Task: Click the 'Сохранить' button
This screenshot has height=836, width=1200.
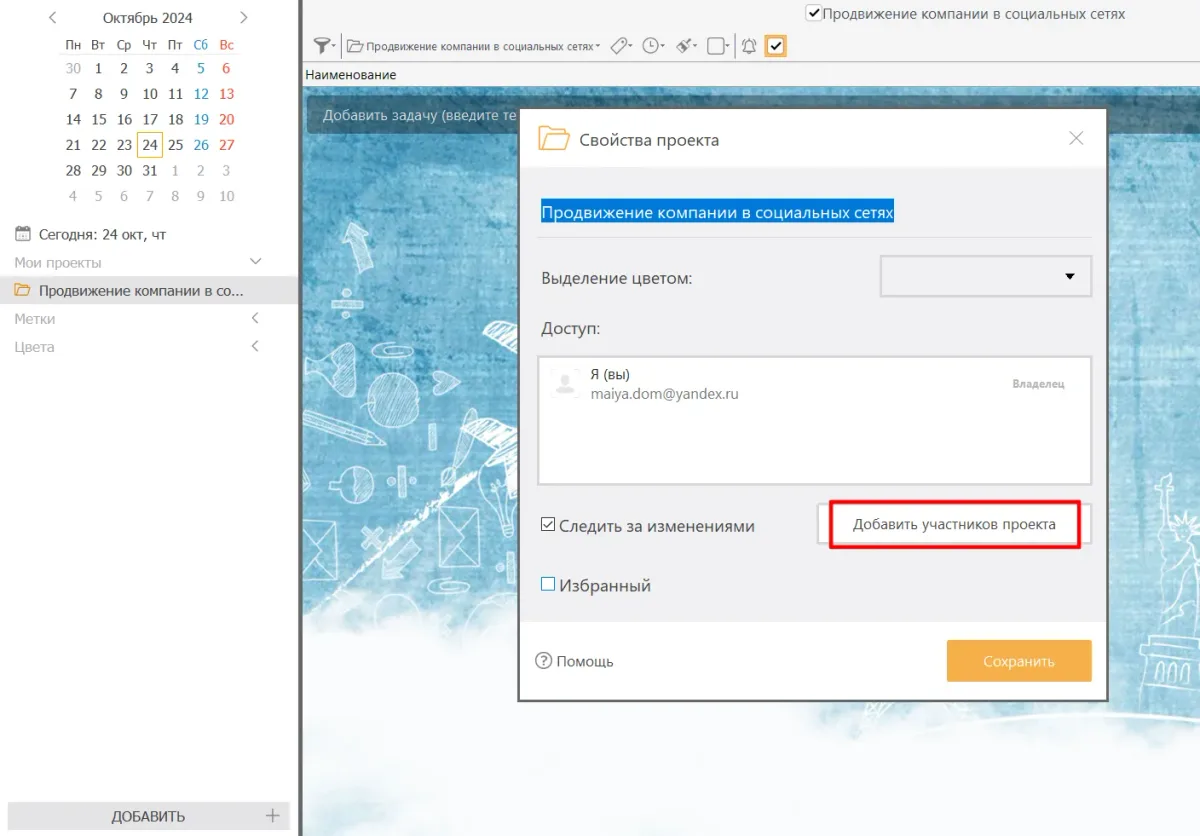Action: point(1018,661)
